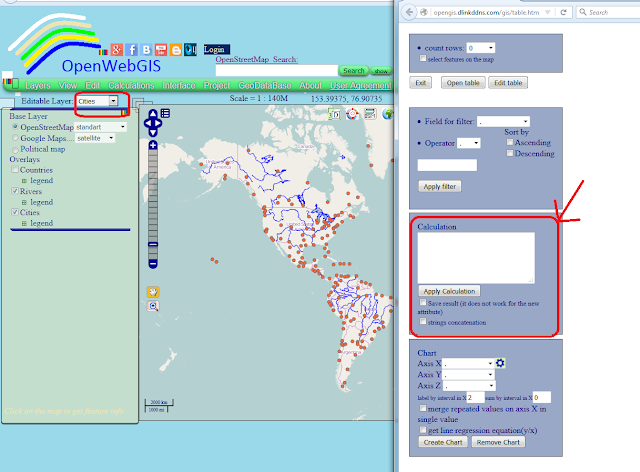Open the Project menu
Image resolution: width=640 pixels, height=472 pixels.
(217, 85)
